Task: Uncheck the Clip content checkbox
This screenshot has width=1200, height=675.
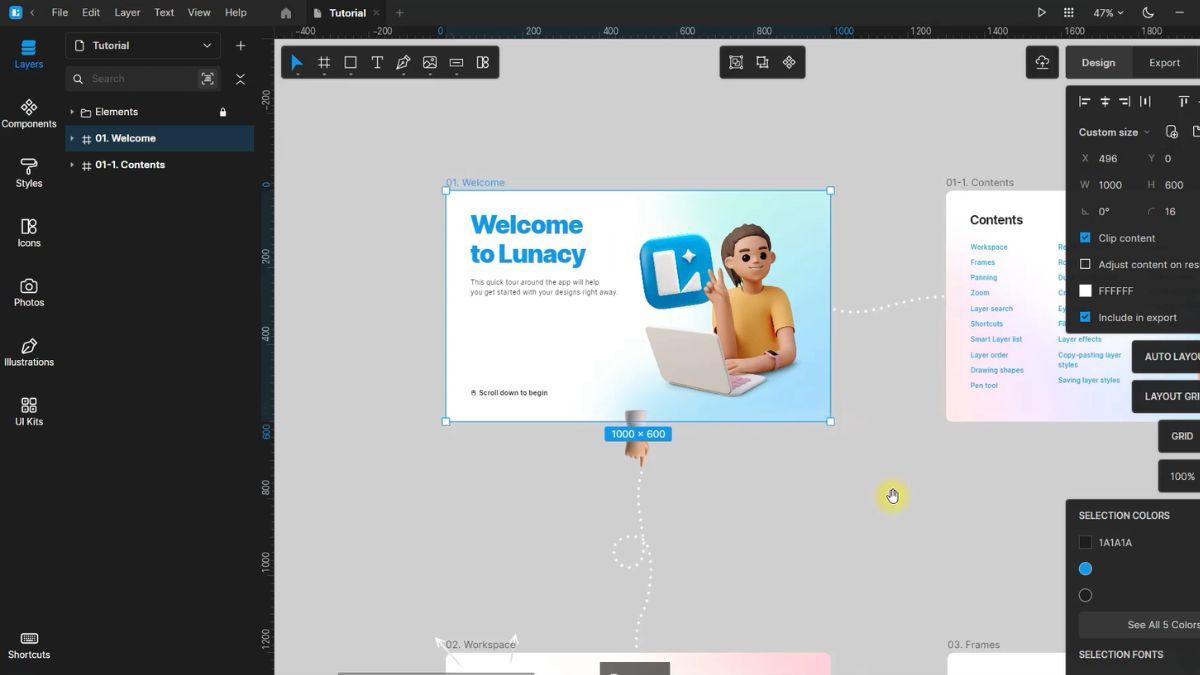Action: pos(1085,238)
